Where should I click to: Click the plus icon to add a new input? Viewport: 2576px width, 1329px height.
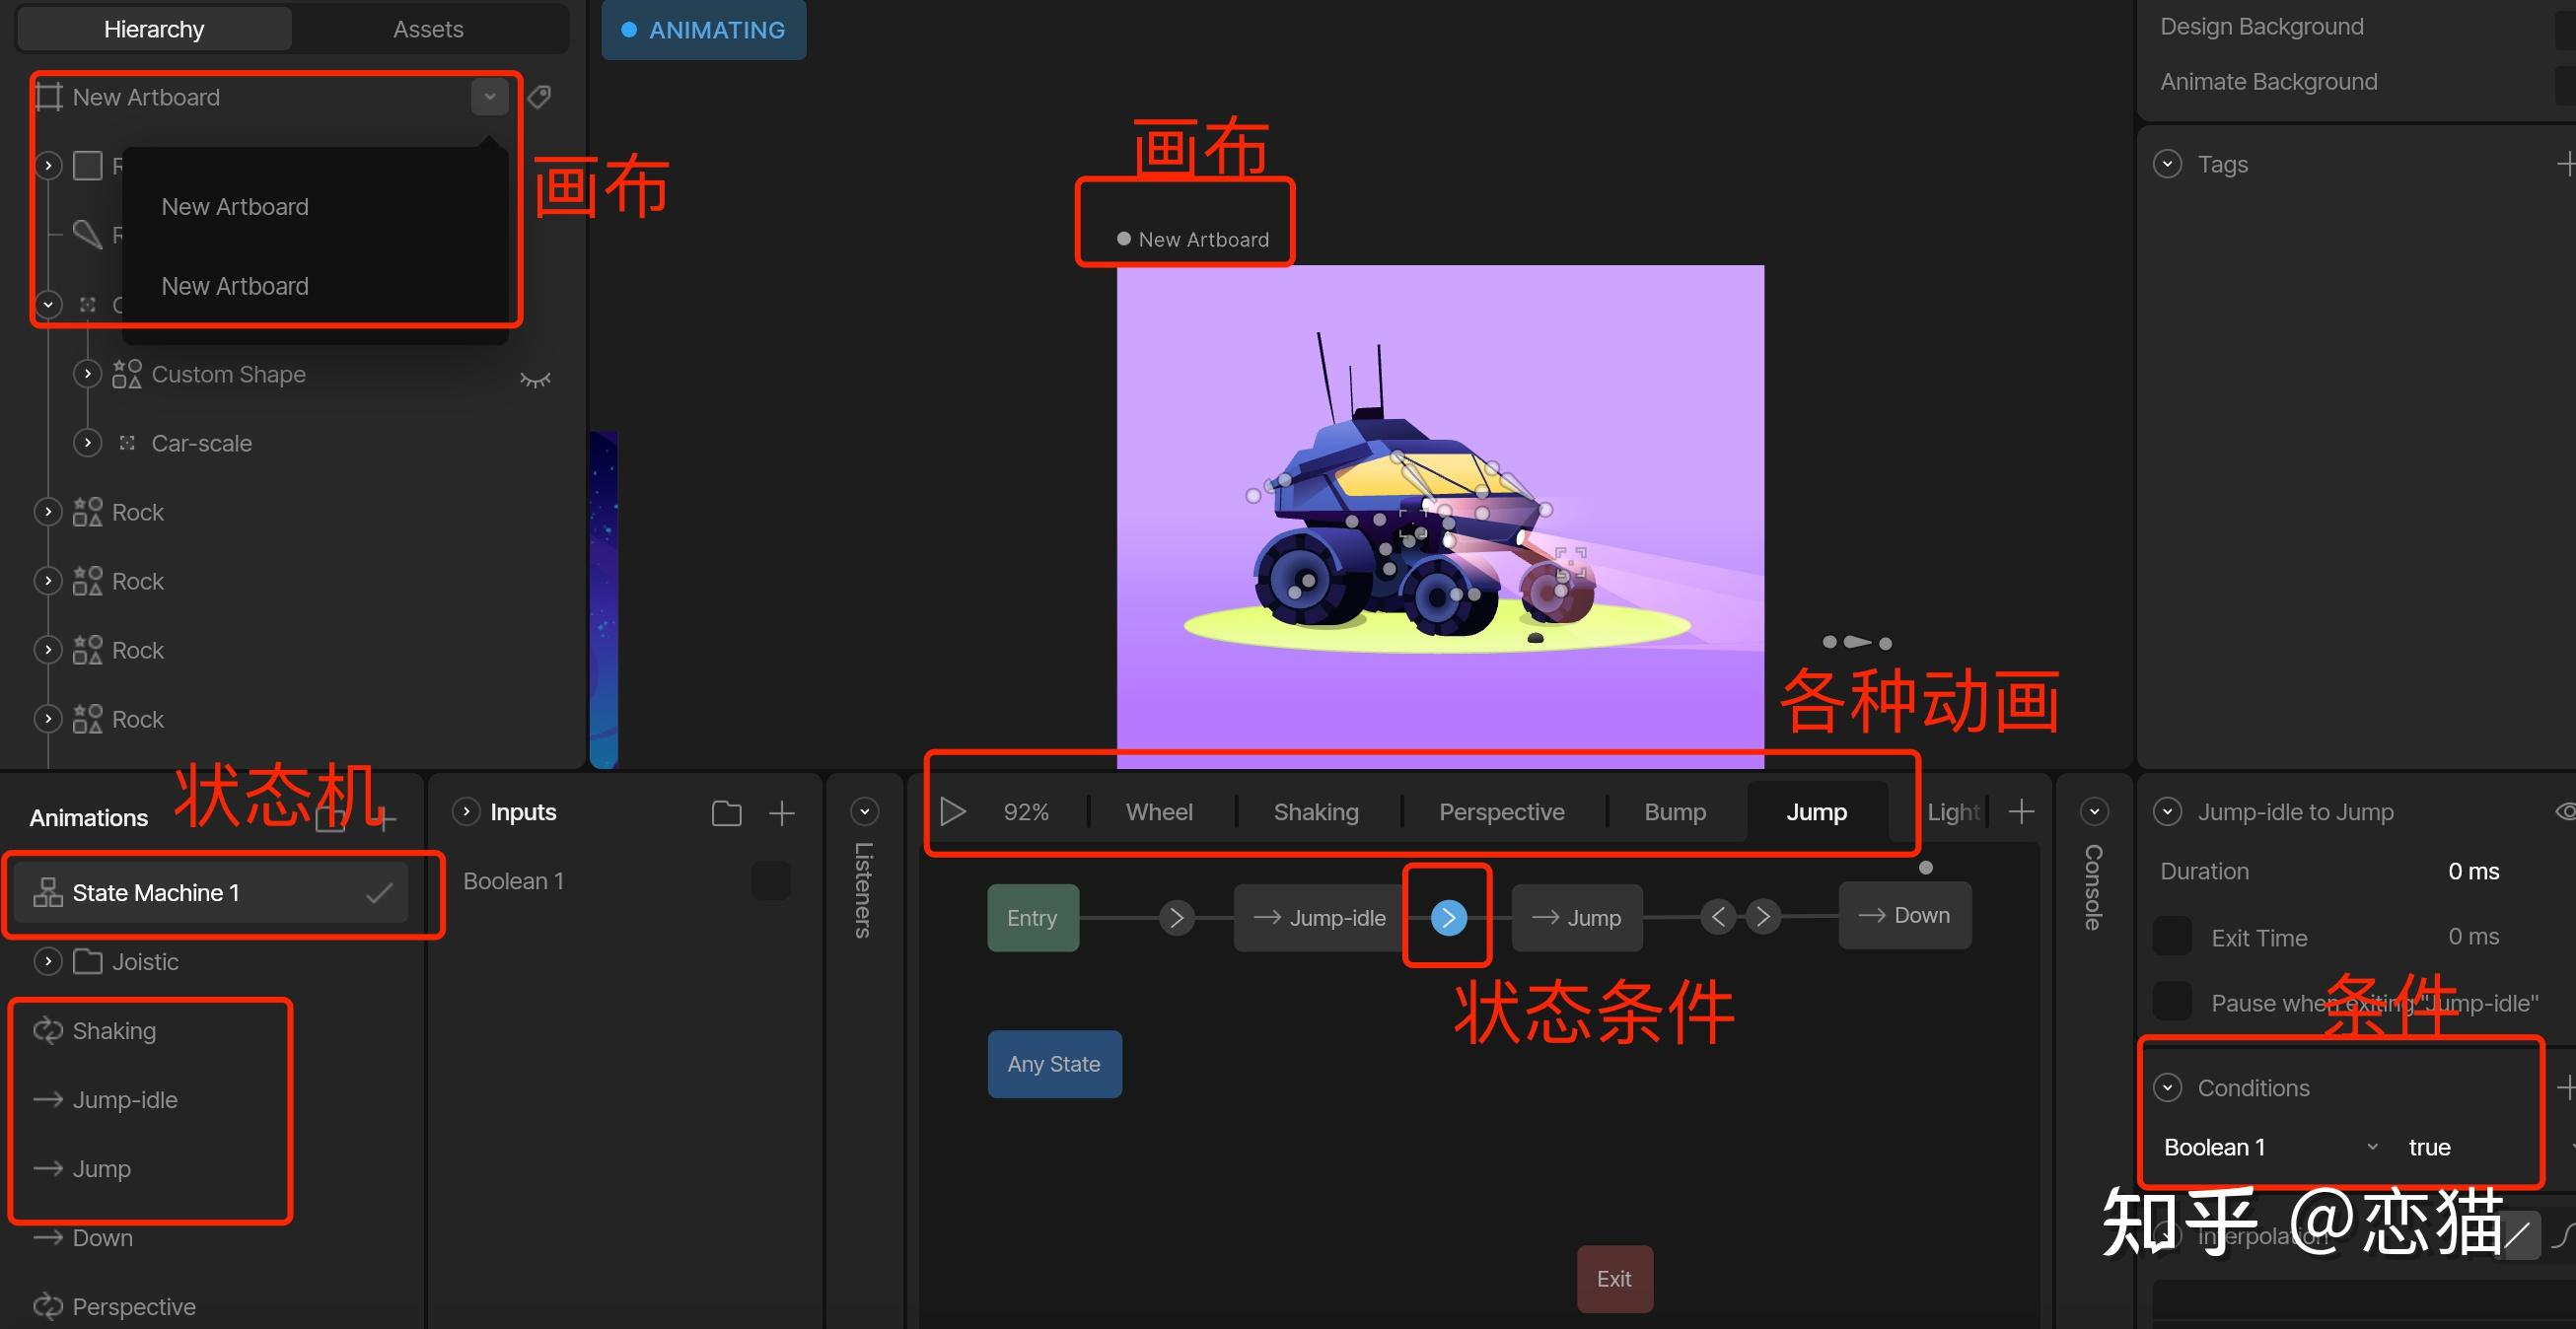point(782,812)
